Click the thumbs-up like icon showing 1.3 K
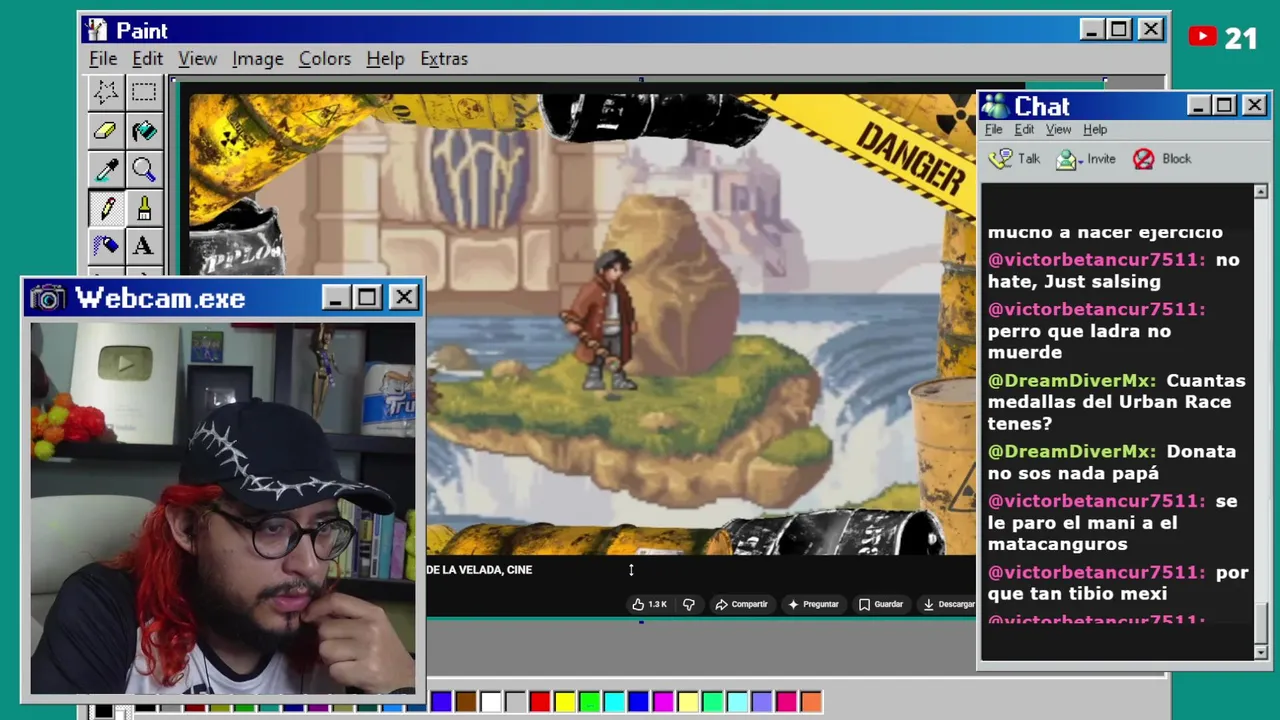 coord(649,604)
